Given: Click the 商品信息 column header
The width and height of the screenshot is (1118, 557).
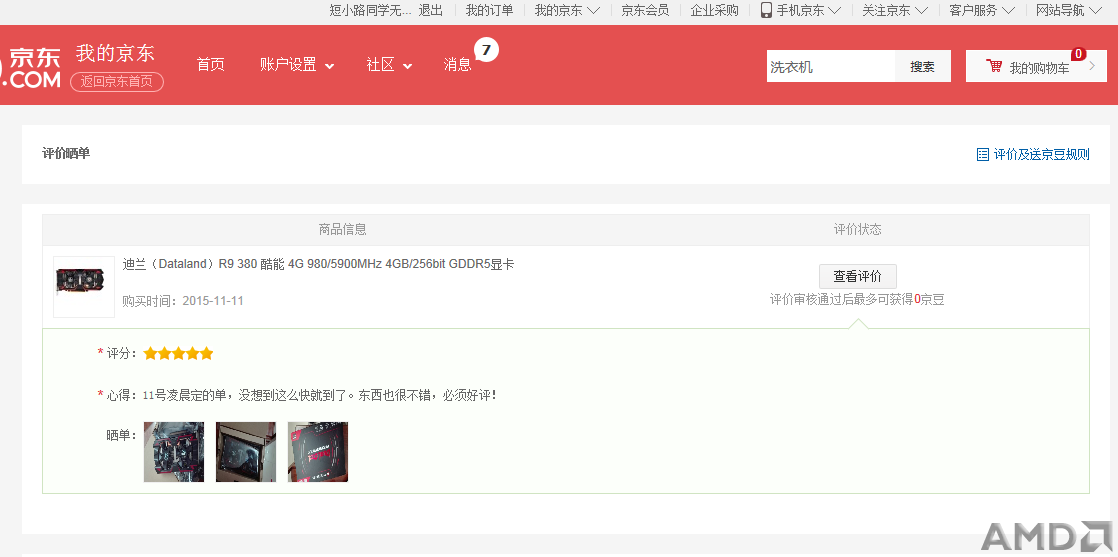Looking at the screenshot, I should 343,230.
